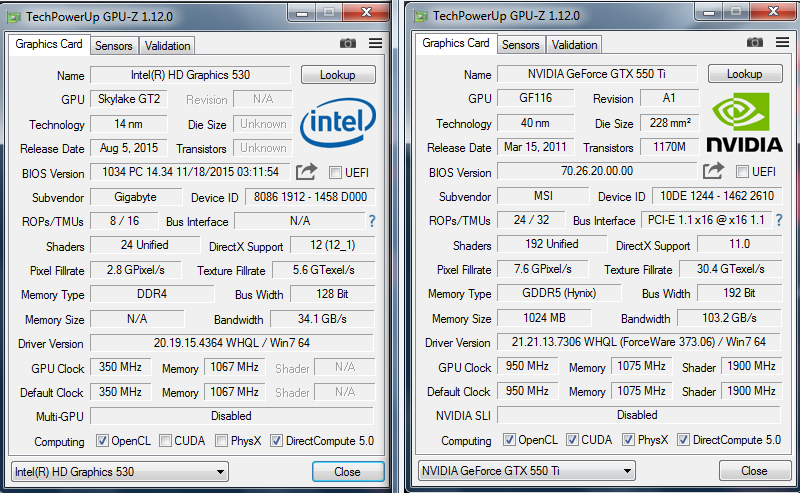
Task: Switch to Sensors tab in NVIDIA window
Action: tap(520, 45)
